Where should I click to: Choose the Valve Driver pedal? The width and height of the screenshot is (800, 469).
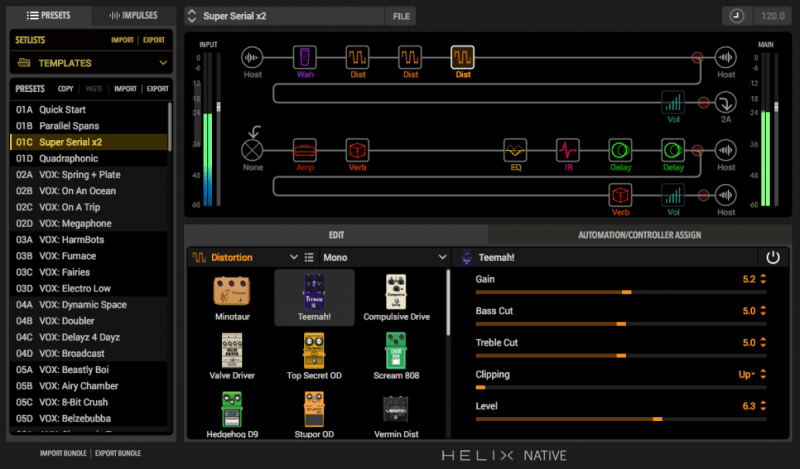(232, 357)
